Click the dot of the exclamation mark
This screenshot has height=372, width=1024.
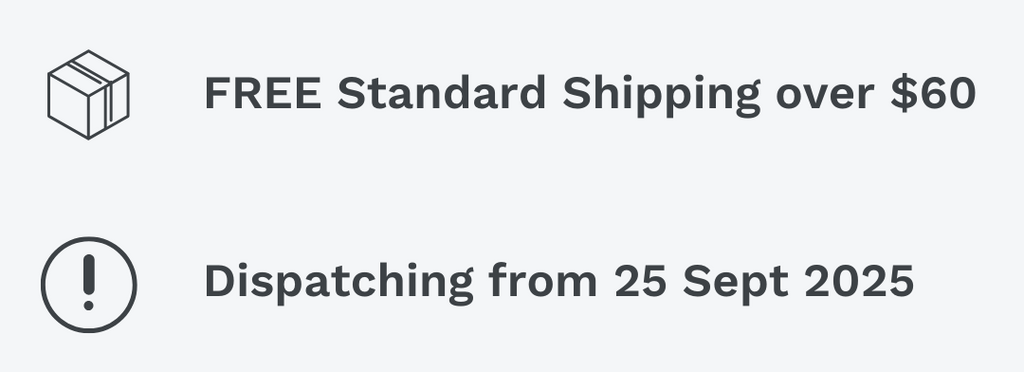pyautogui.click(x=89, y=304)
